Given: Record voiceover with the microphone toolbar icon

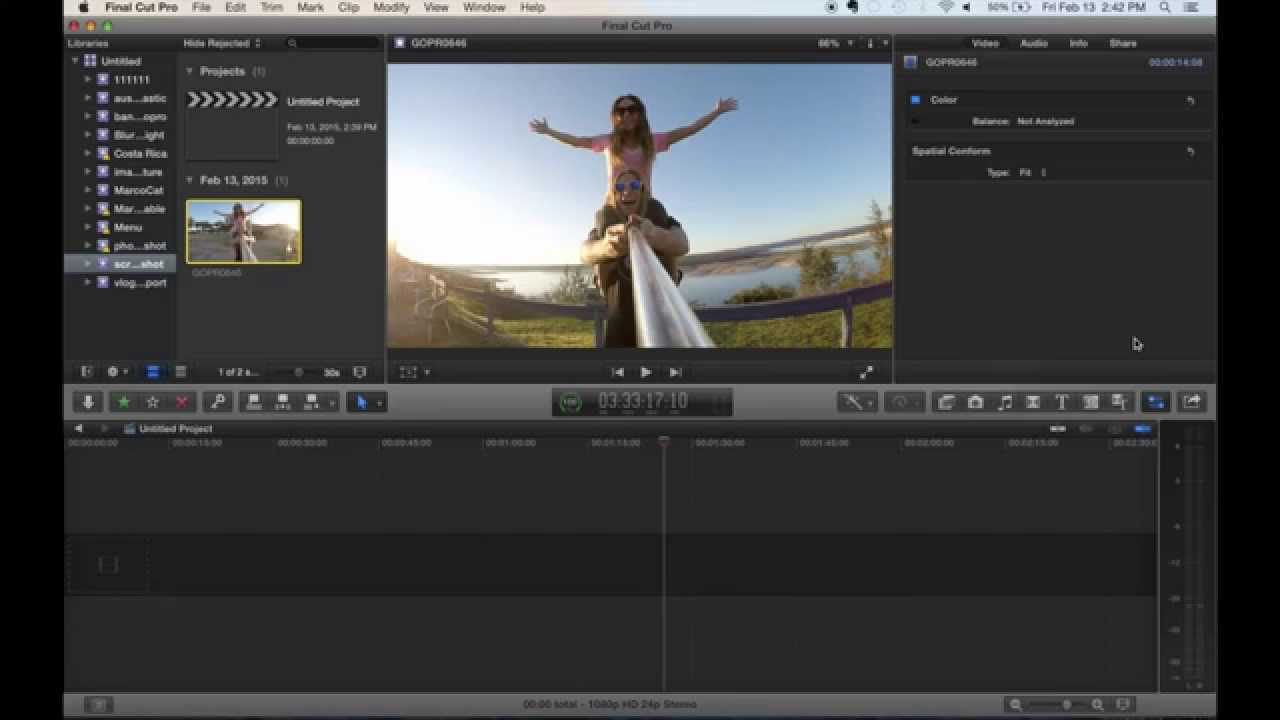Looking at the screenshot, I should [x=88, y=402].
